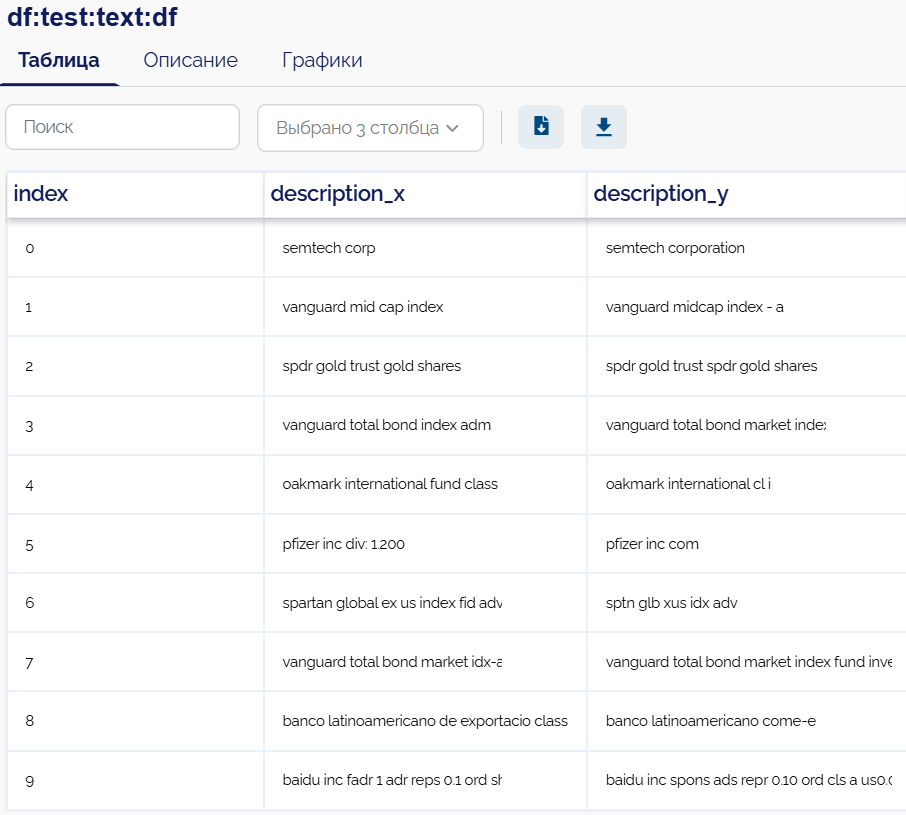Select cell 'vanguard midcap index - a'

click(747, 307)
